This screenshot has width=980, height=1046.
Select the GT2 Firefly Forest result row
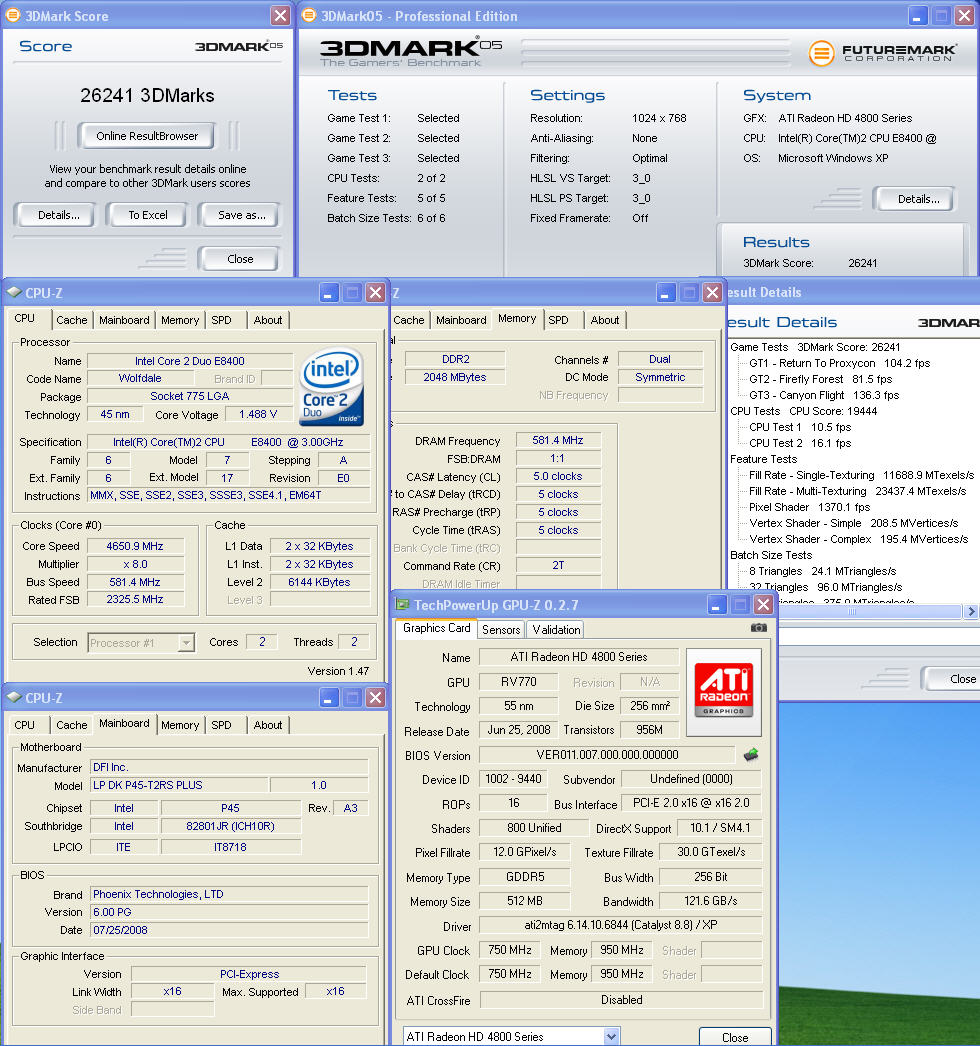click(x=821, y=379)
